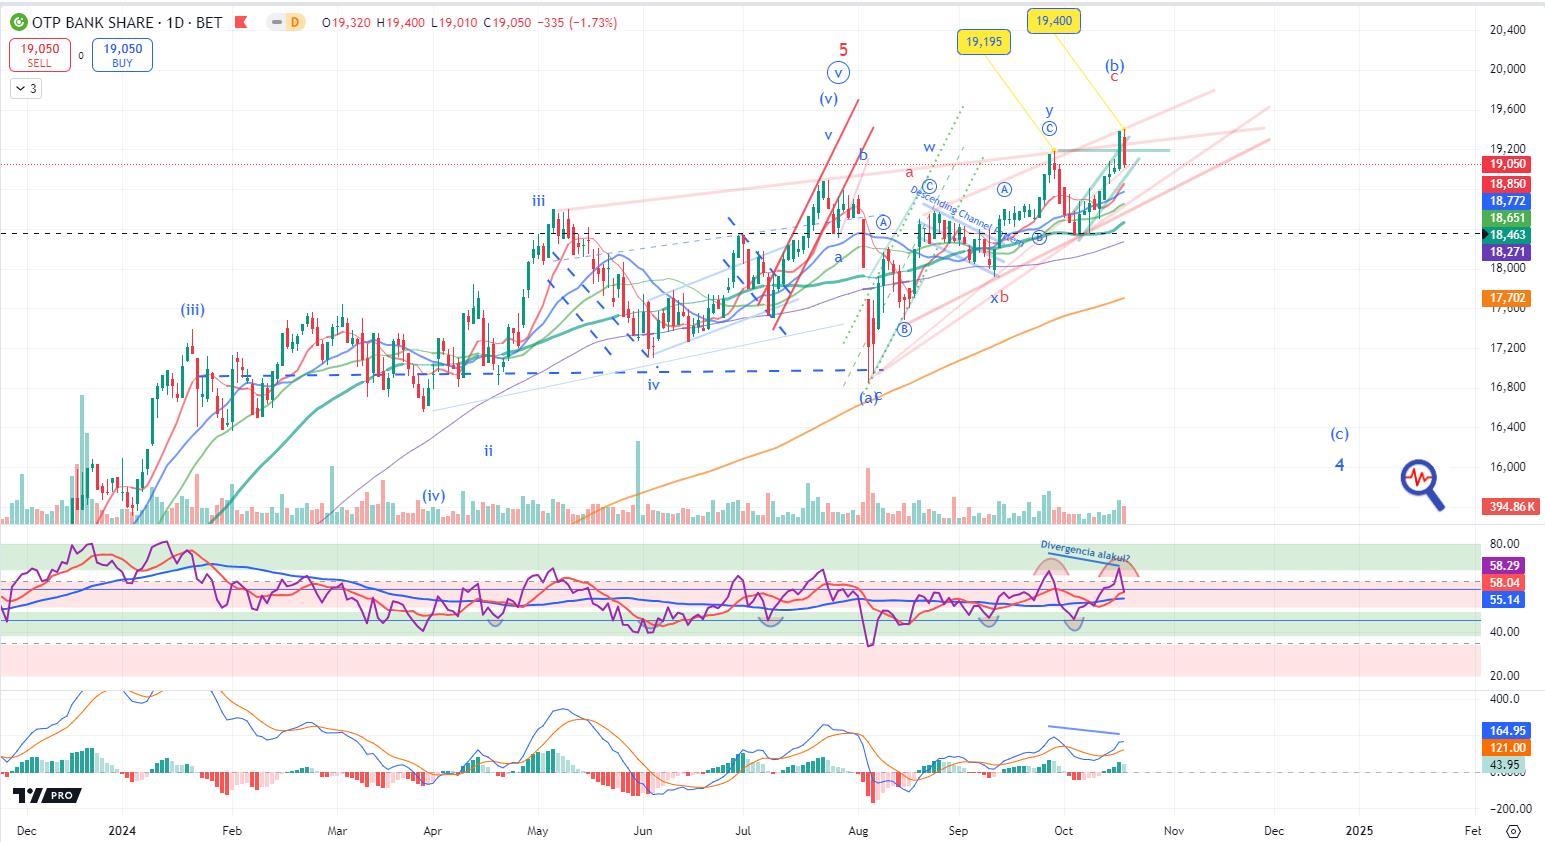This screenshot has width=1545, height=842.
Task: Click the red 58.04 RSI value label
Action: (x=1505, y=583)
